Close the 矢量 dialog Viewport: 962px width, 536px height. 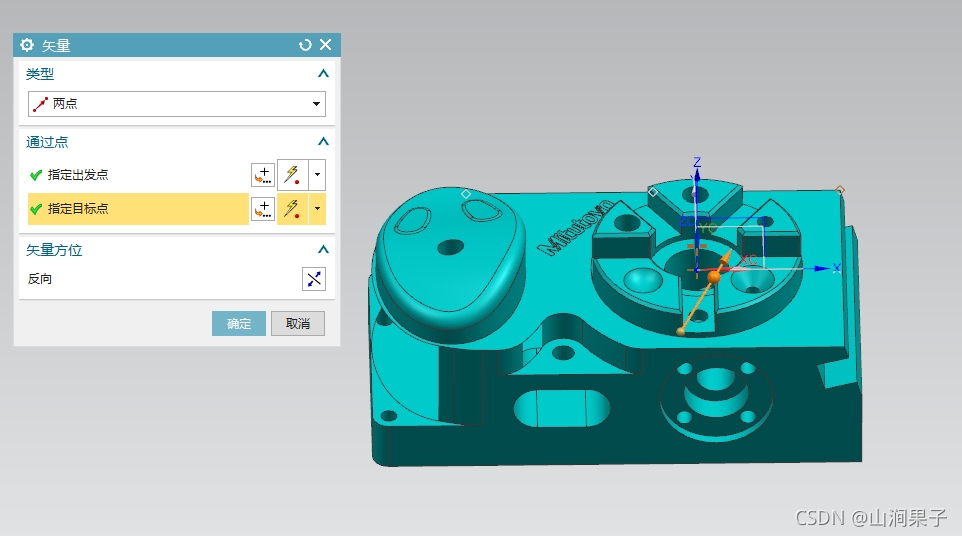(326, 44)
